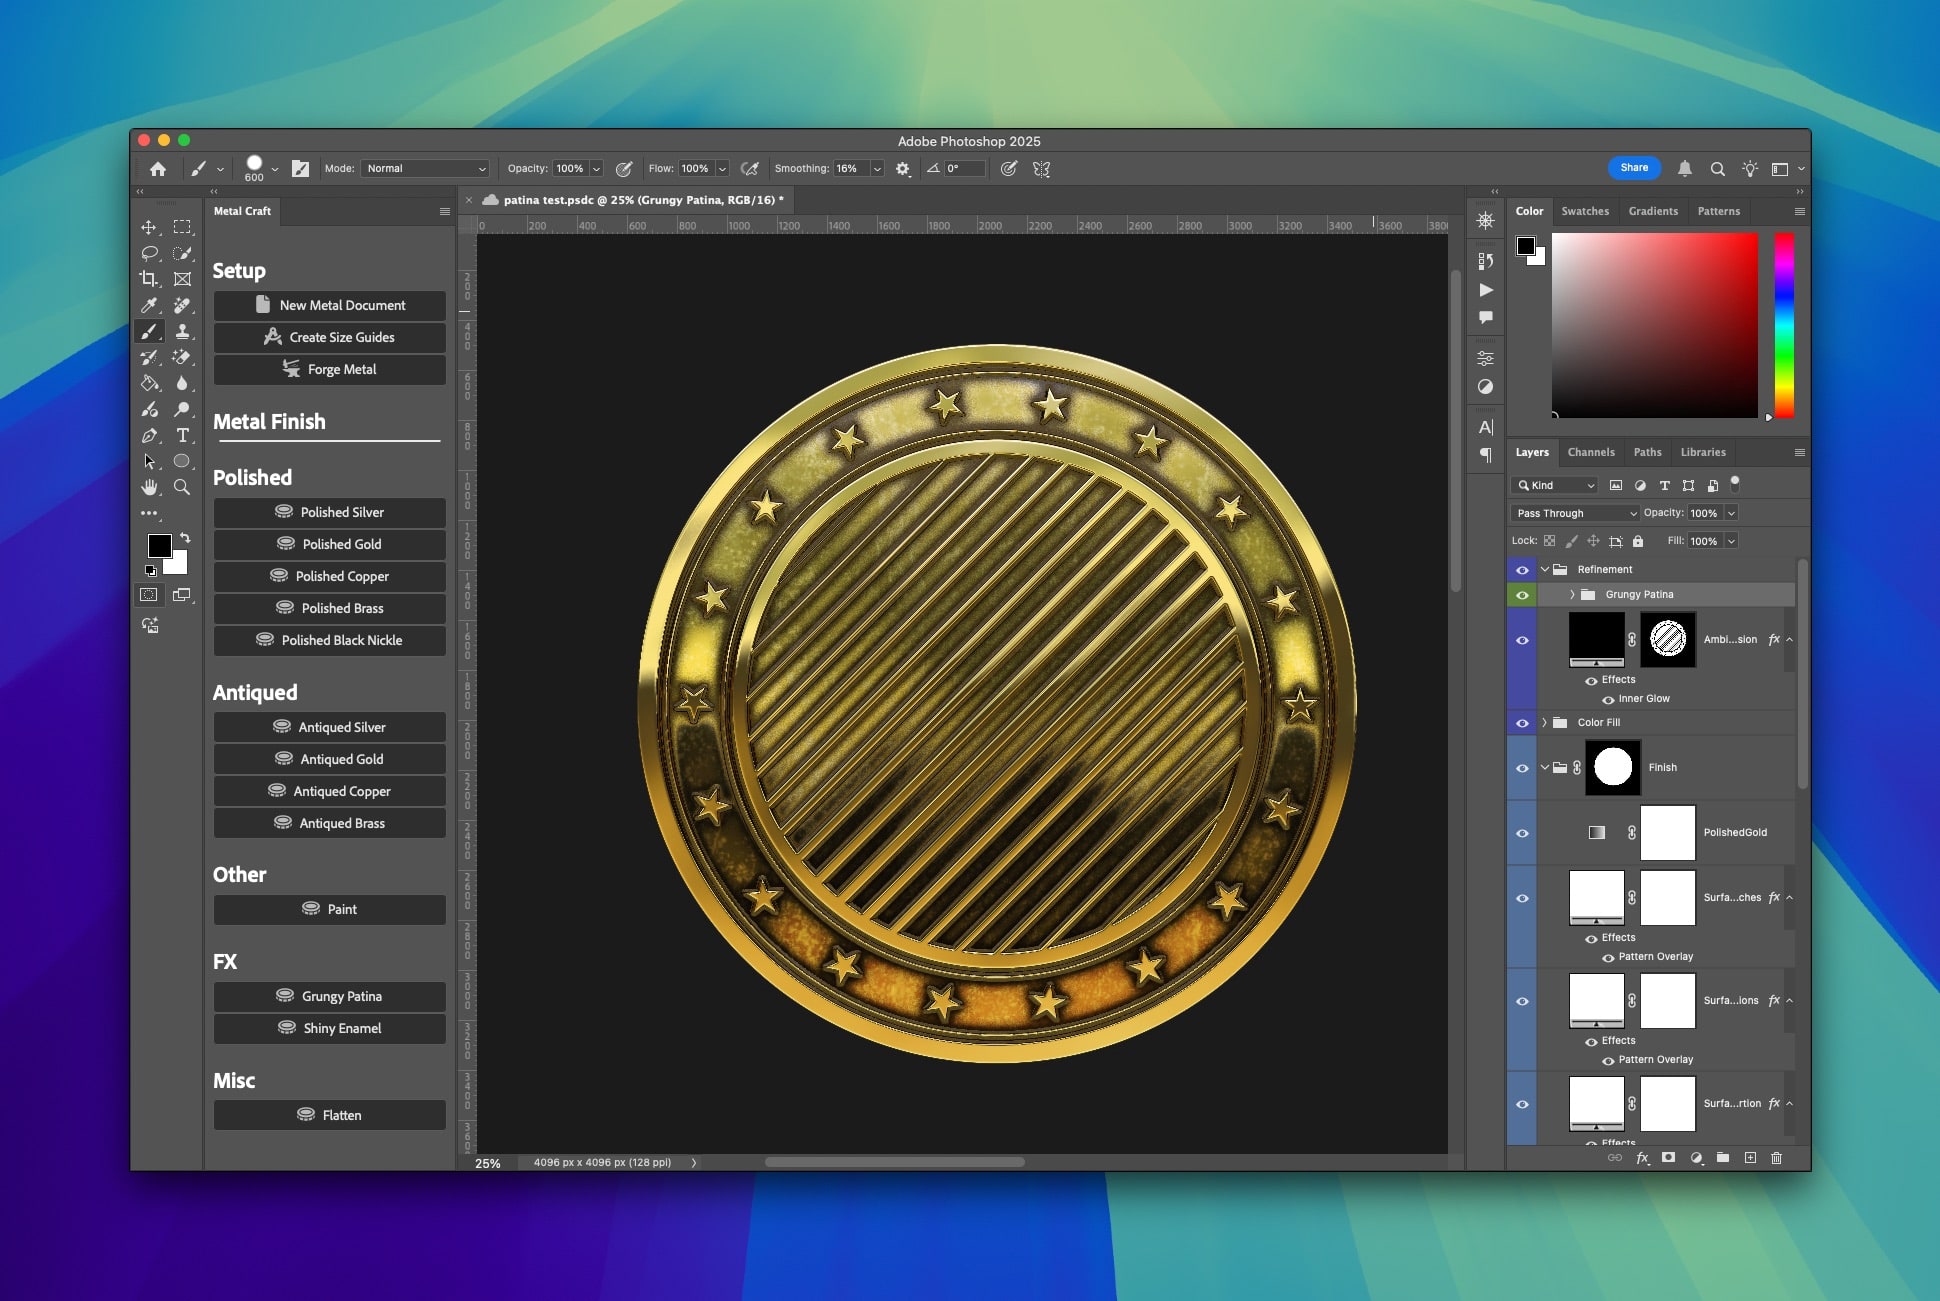Apply the Antiqued Copper finish
The height and width of the screenshot is (1301, 1940).
330,791
